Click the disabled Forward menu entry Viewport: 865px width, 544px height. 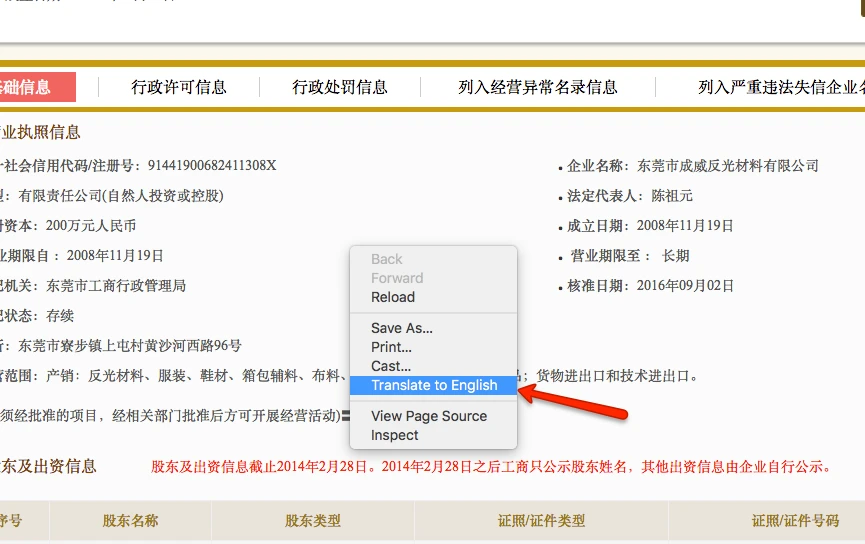tap(397, 278)
